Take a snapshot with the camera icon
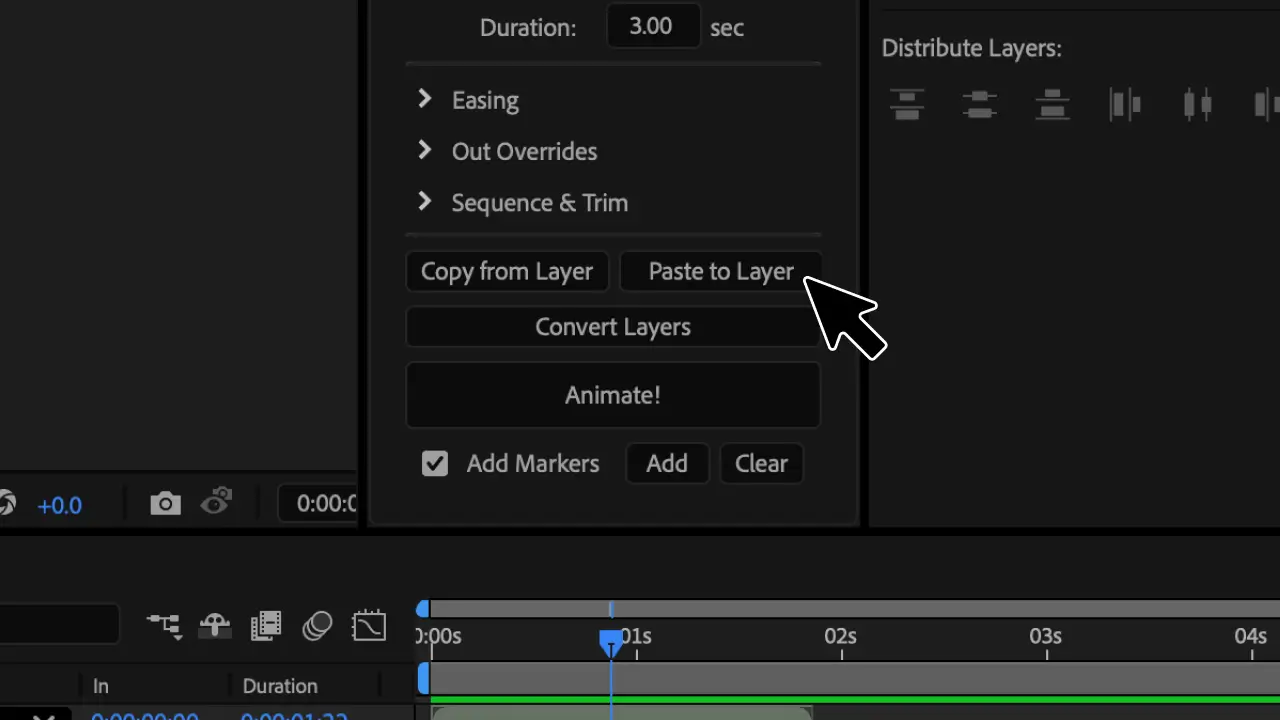The image size is (1280, 720). coord(165,504)
